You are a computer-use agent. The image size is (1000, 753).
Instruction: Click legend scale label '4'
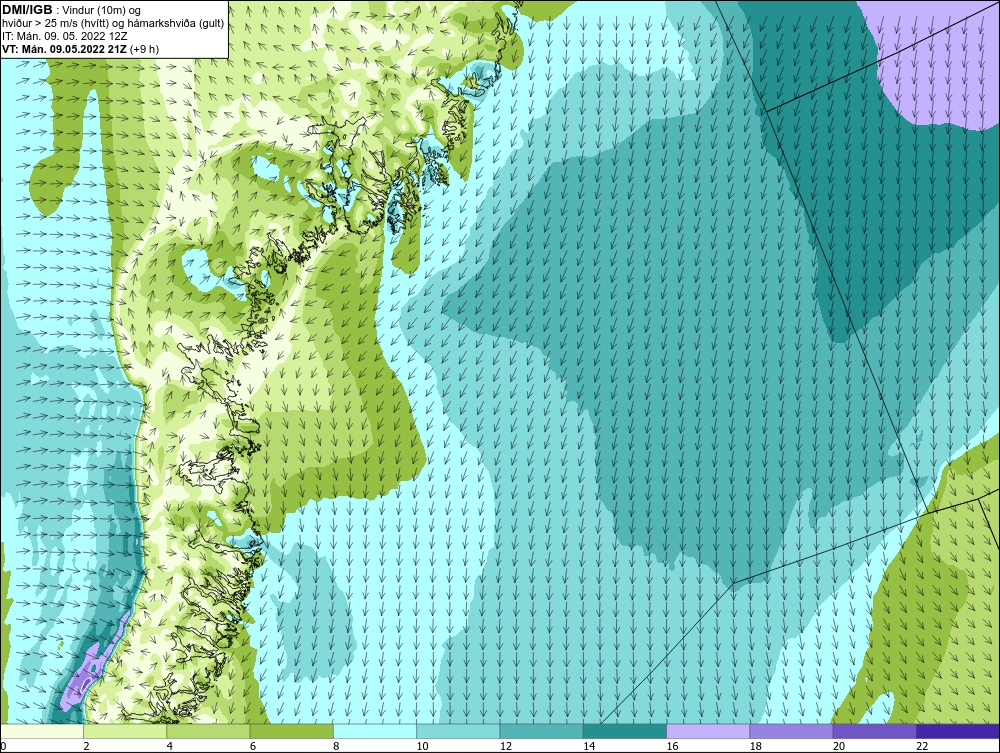[170, 747]
